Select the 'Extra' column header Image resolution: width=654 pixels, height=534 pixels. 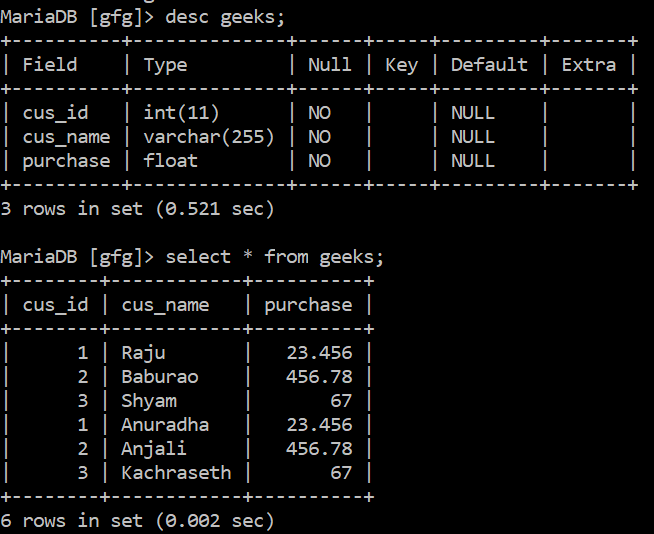coord(589,65)
